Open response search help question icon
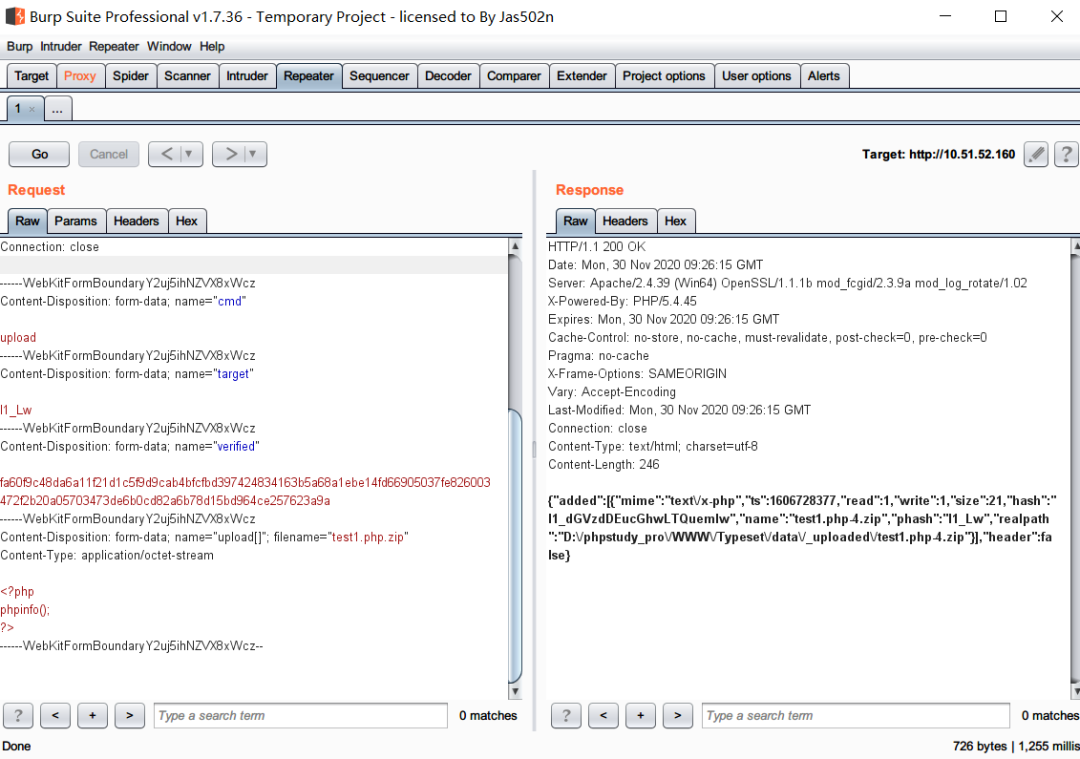1080x759 pixels. 566,716
